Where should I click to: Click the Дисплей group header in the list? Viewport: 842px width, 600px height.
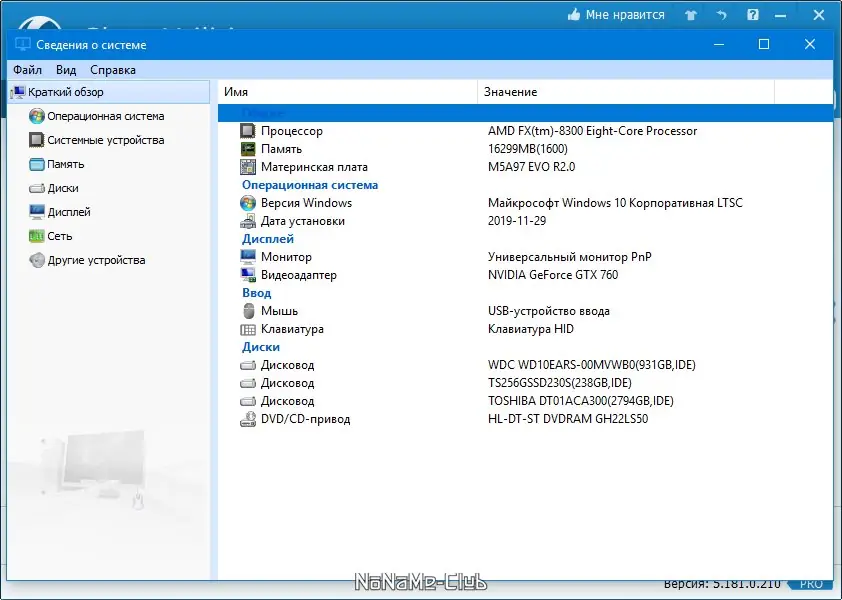(x=268, y=239)
